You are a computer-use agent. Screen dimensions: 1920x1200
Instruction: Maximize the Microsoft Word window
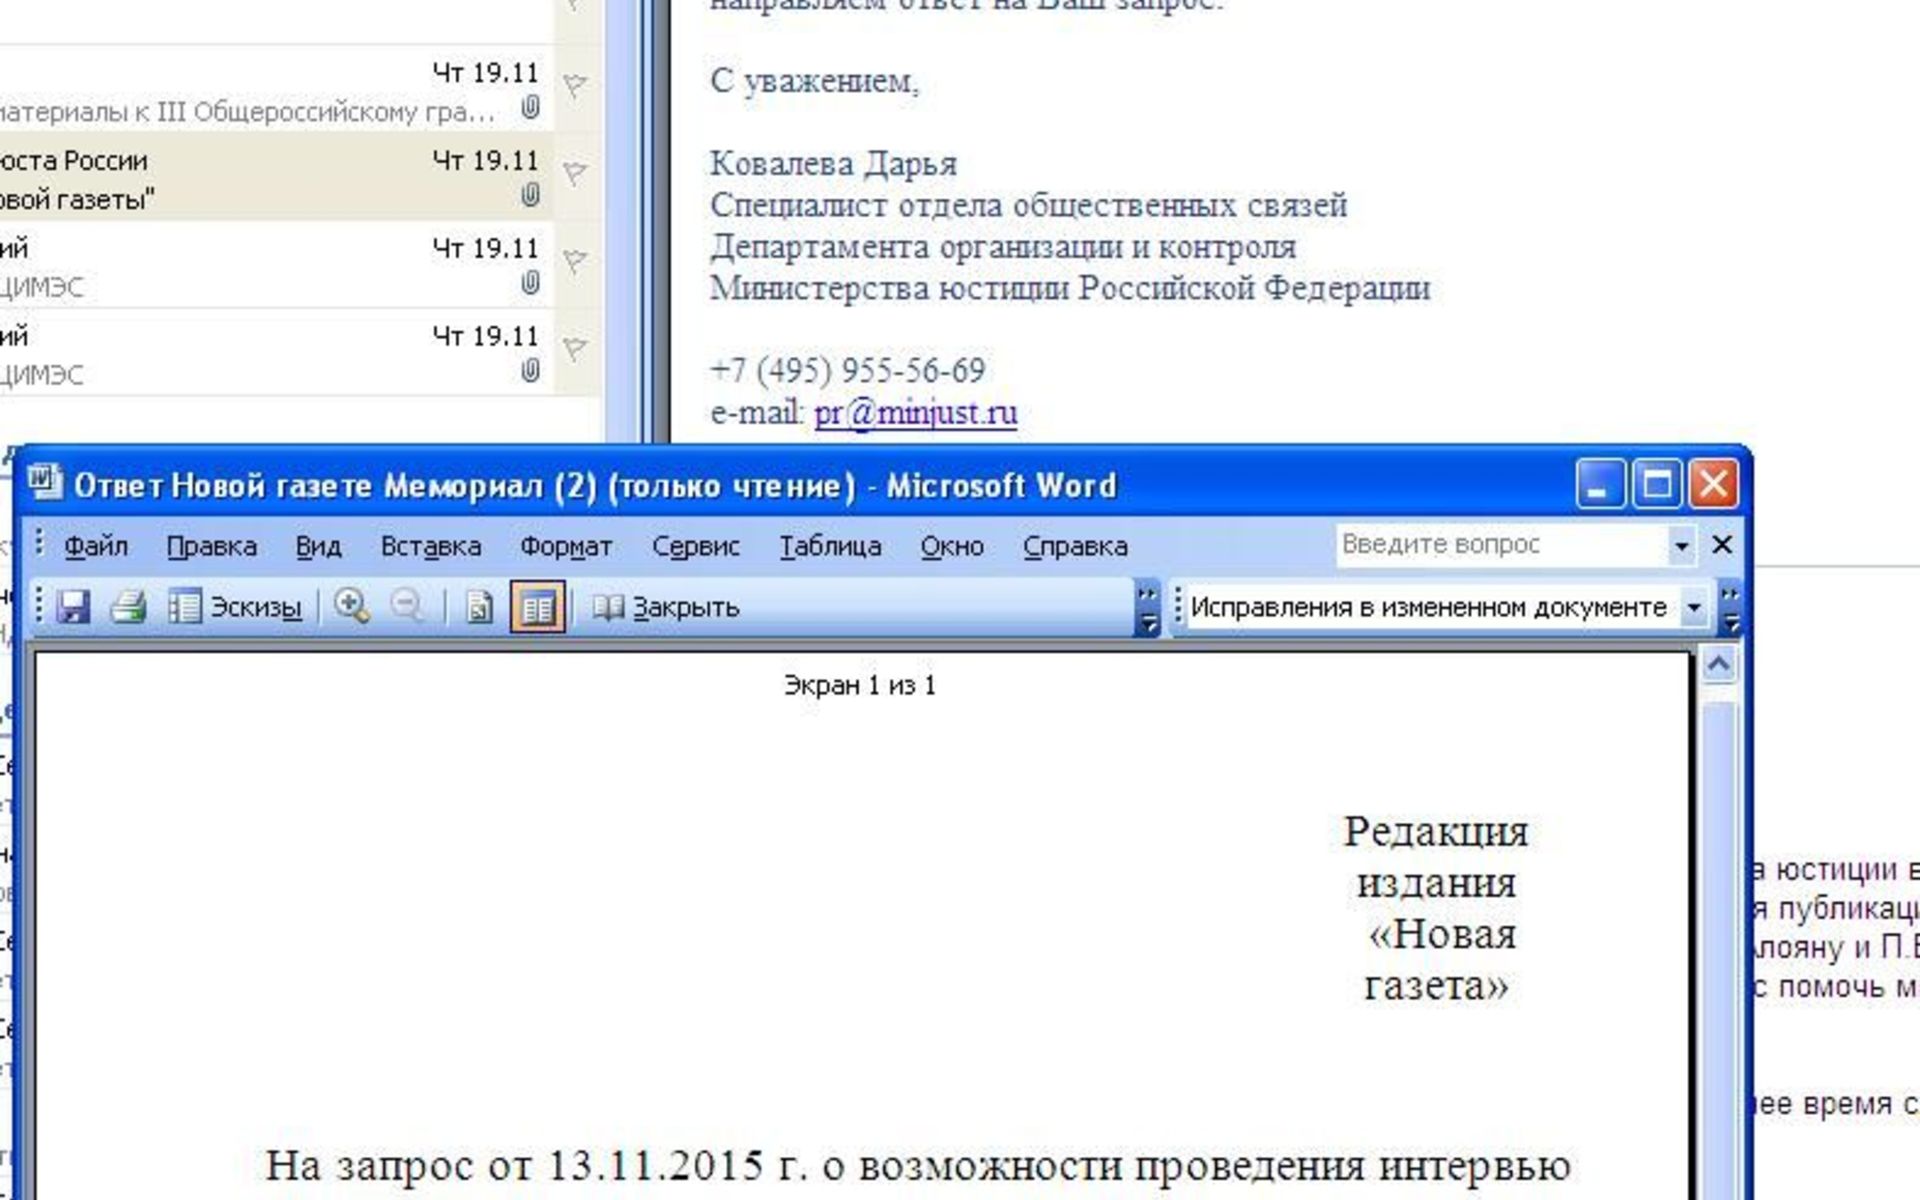pyautogui.click(x=1656, y=484)
